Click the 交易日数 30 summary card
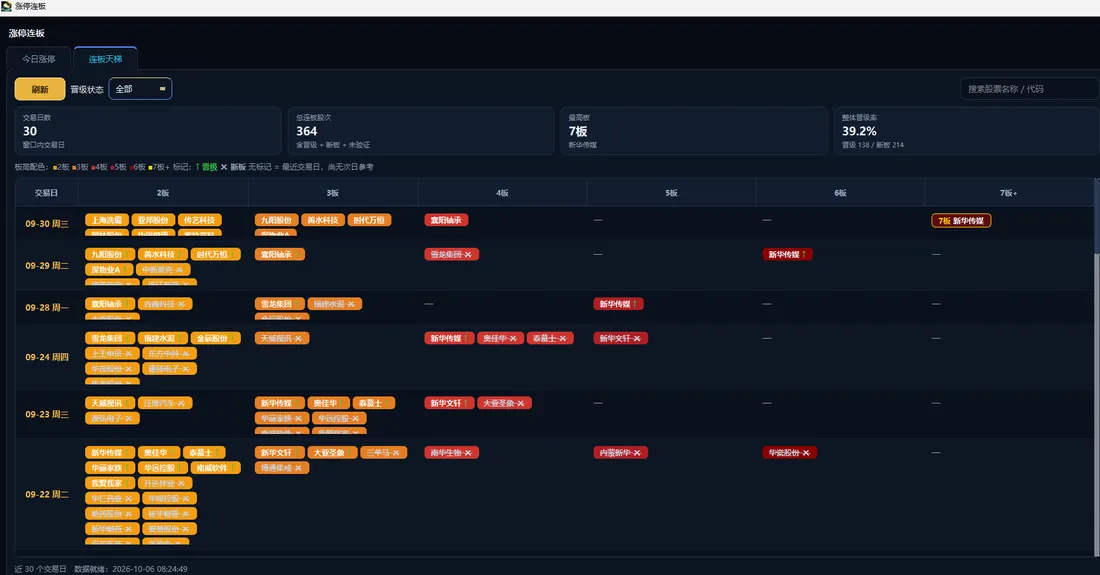 pyautogui.click(x=148, y=131)
